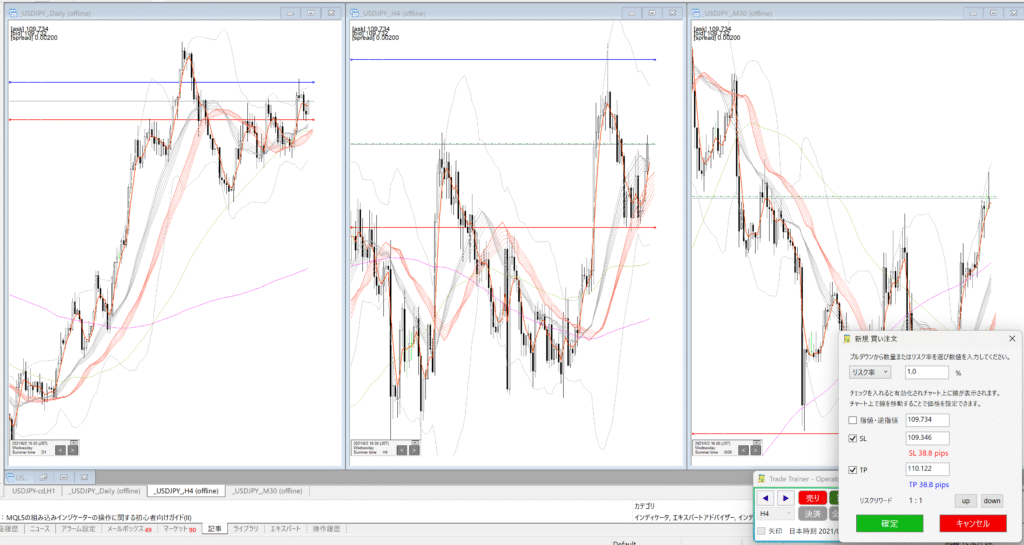Select the red horizontal line on Daily chart
The image size is (1024, 545).
coord(161,119)
